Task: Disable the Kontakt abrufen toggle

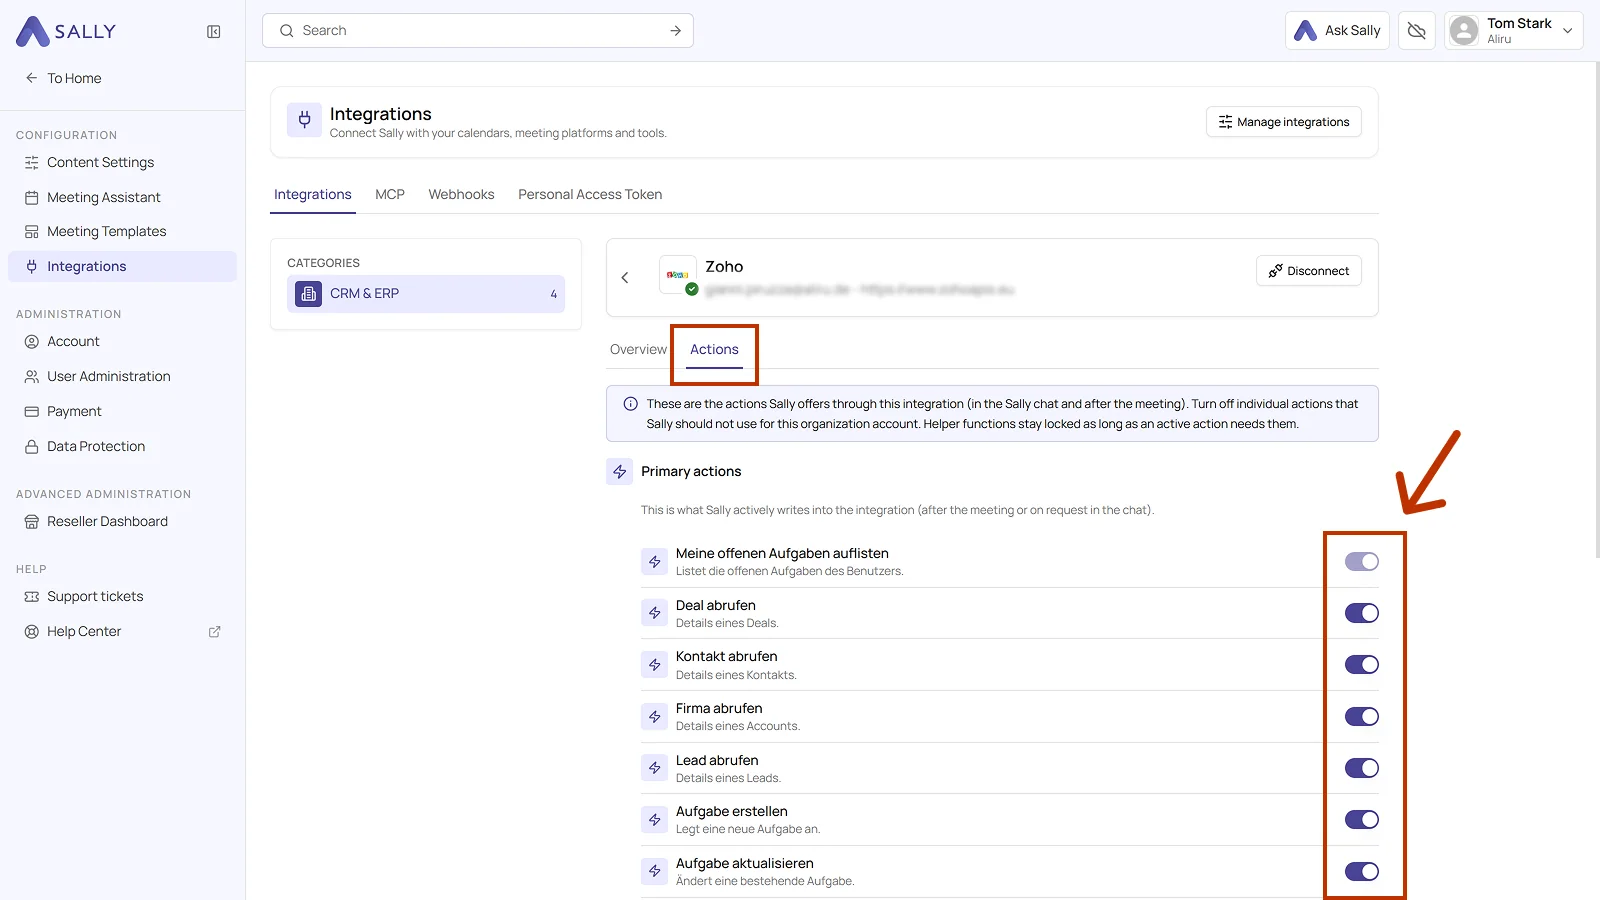Action: [x=1361, y=665]
